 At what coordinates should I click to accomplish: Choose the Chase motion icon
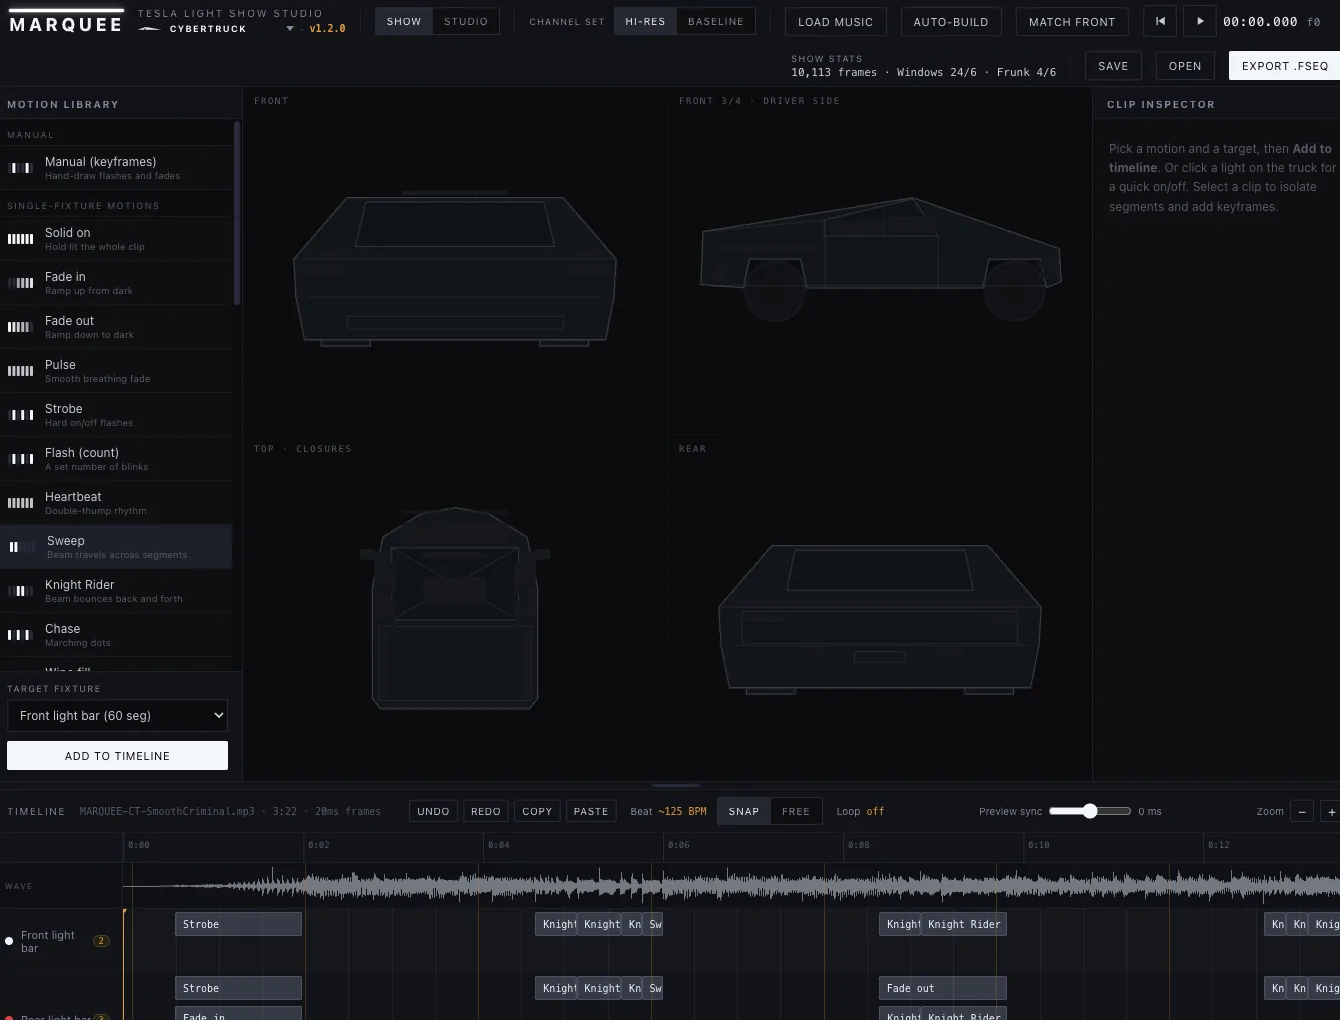point(20,635)
